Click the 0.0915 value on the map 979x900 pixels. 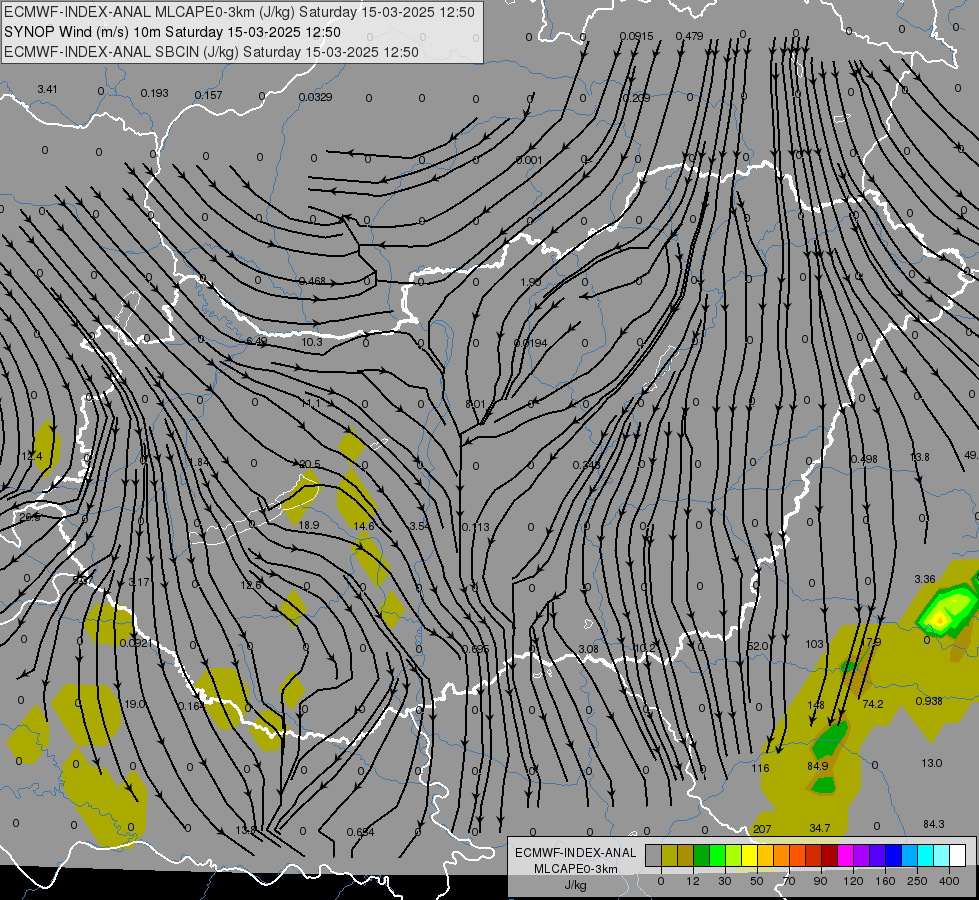(636, 36)
